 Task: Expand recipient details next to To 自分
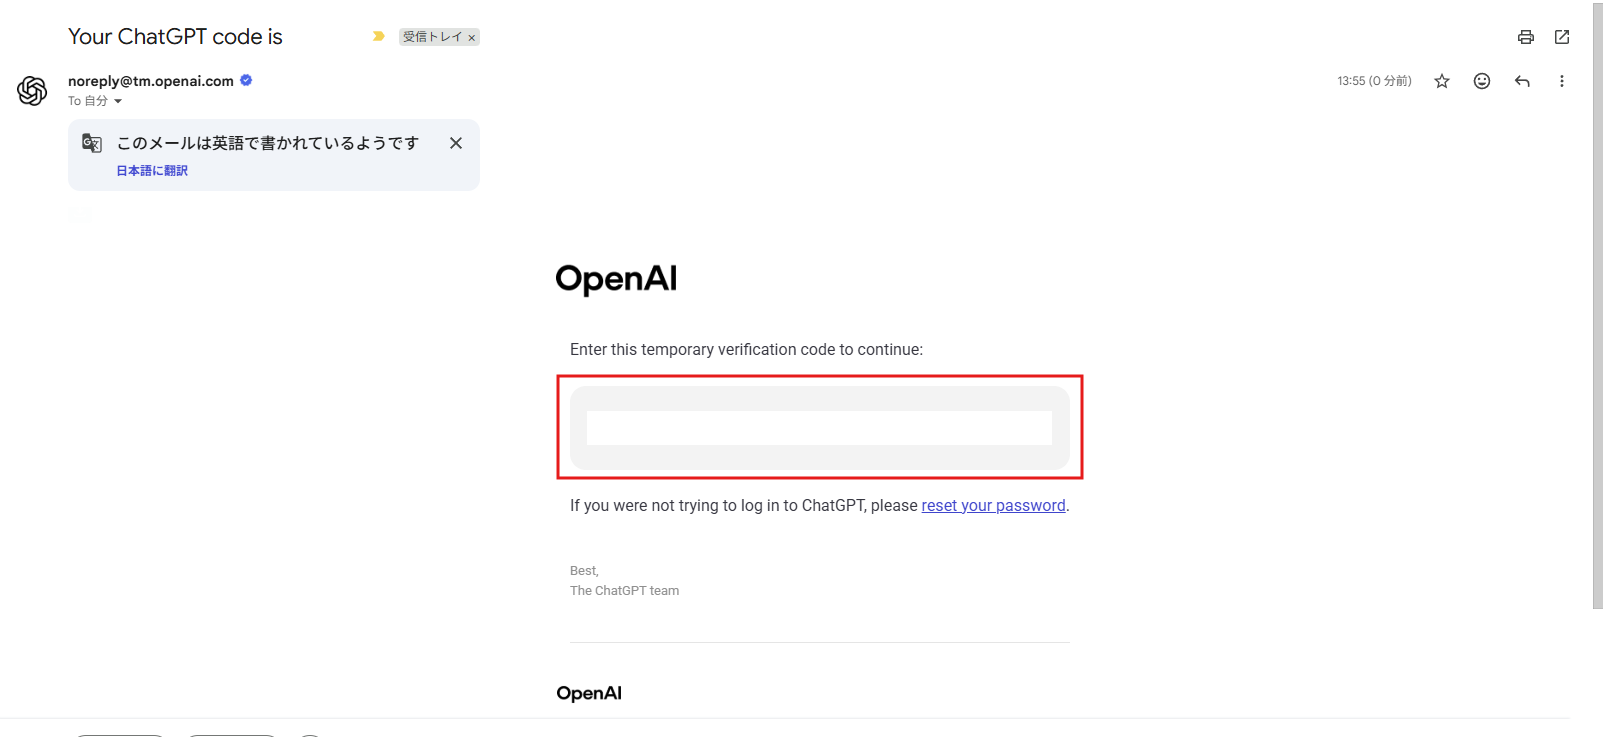(x=118, y=101)
